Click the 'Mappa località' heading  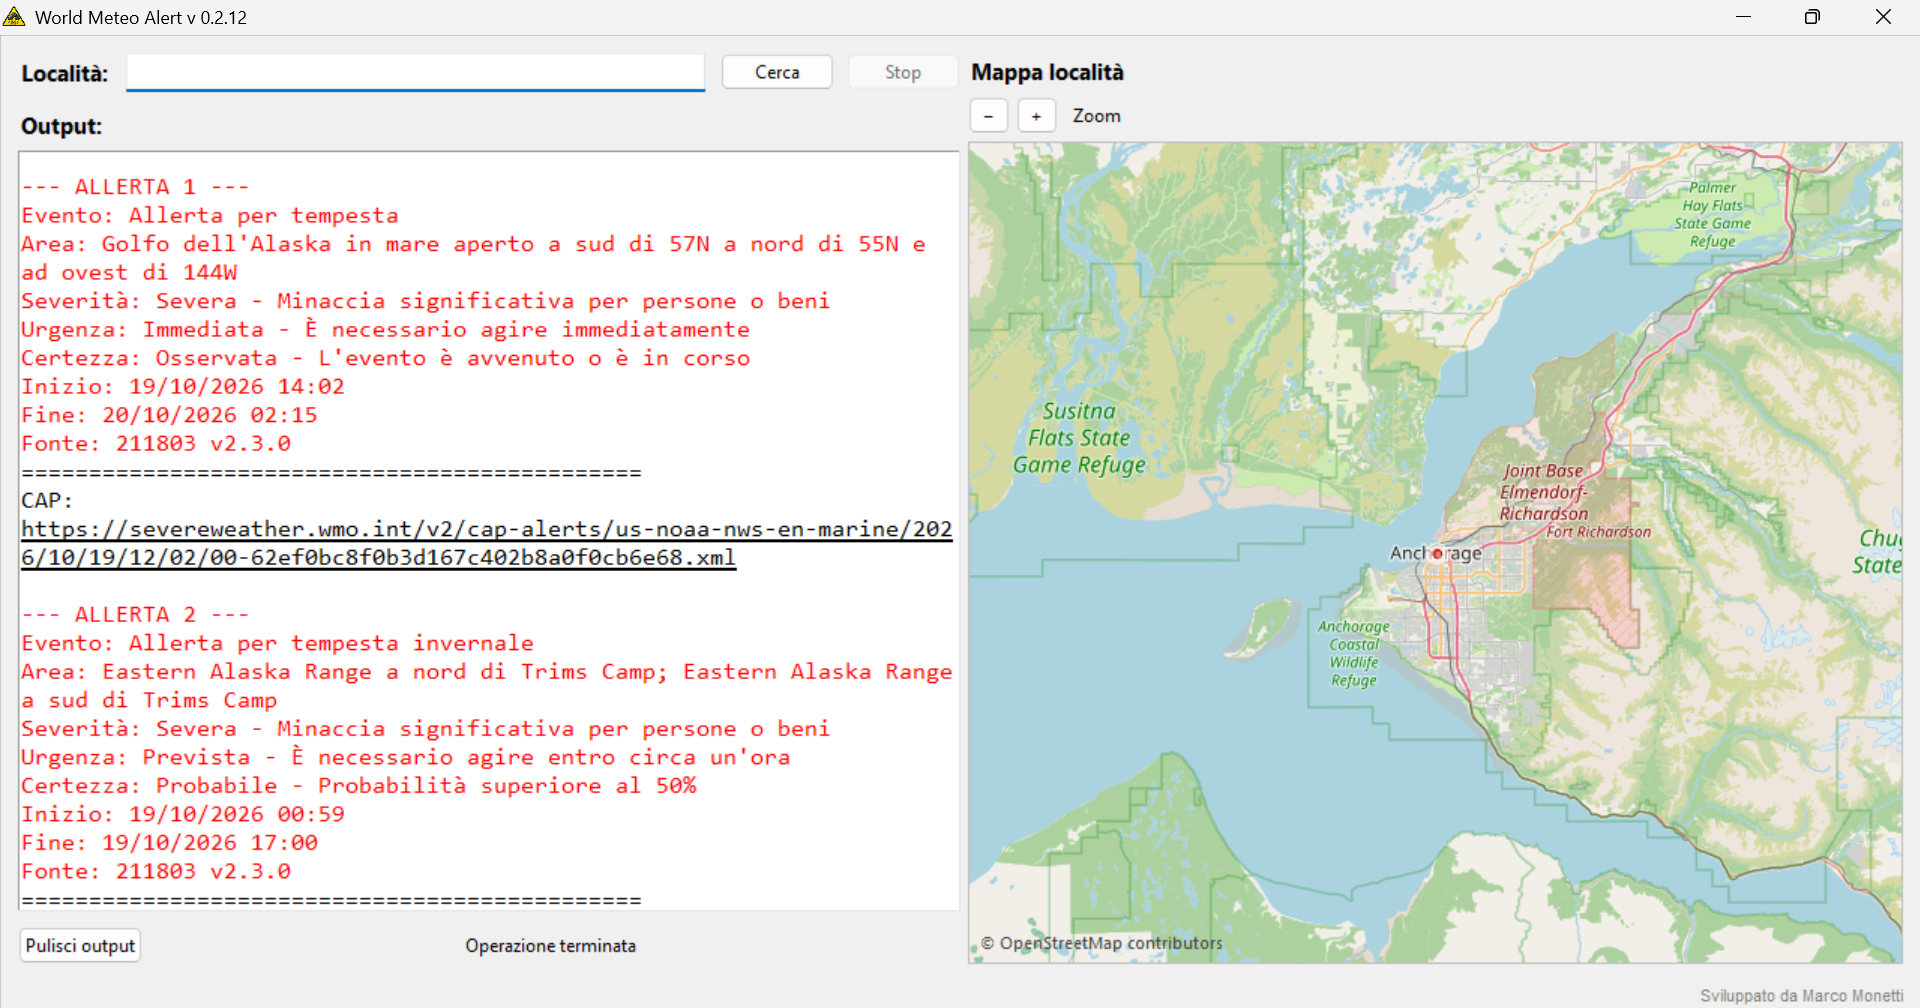point(1047,72)
